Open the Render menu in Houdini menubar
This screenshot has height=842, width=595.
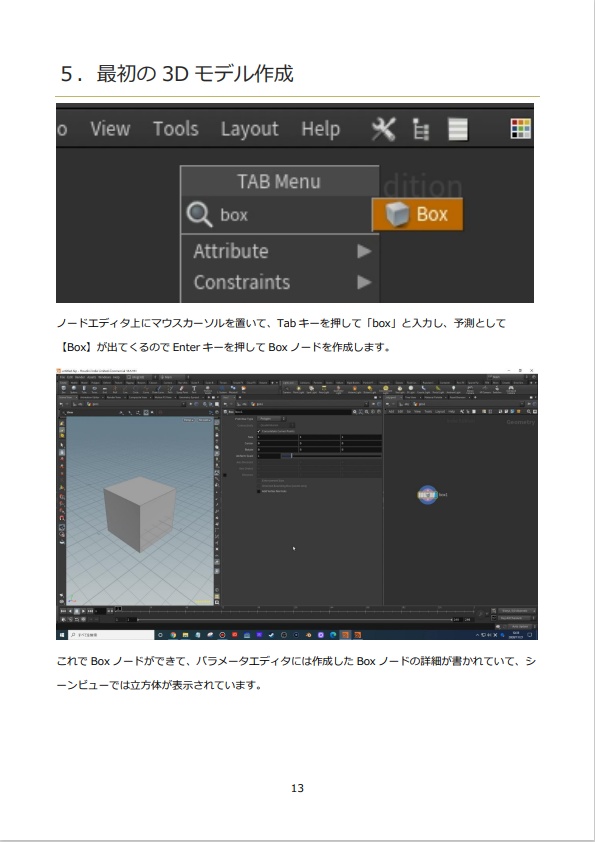click(81, 377)
